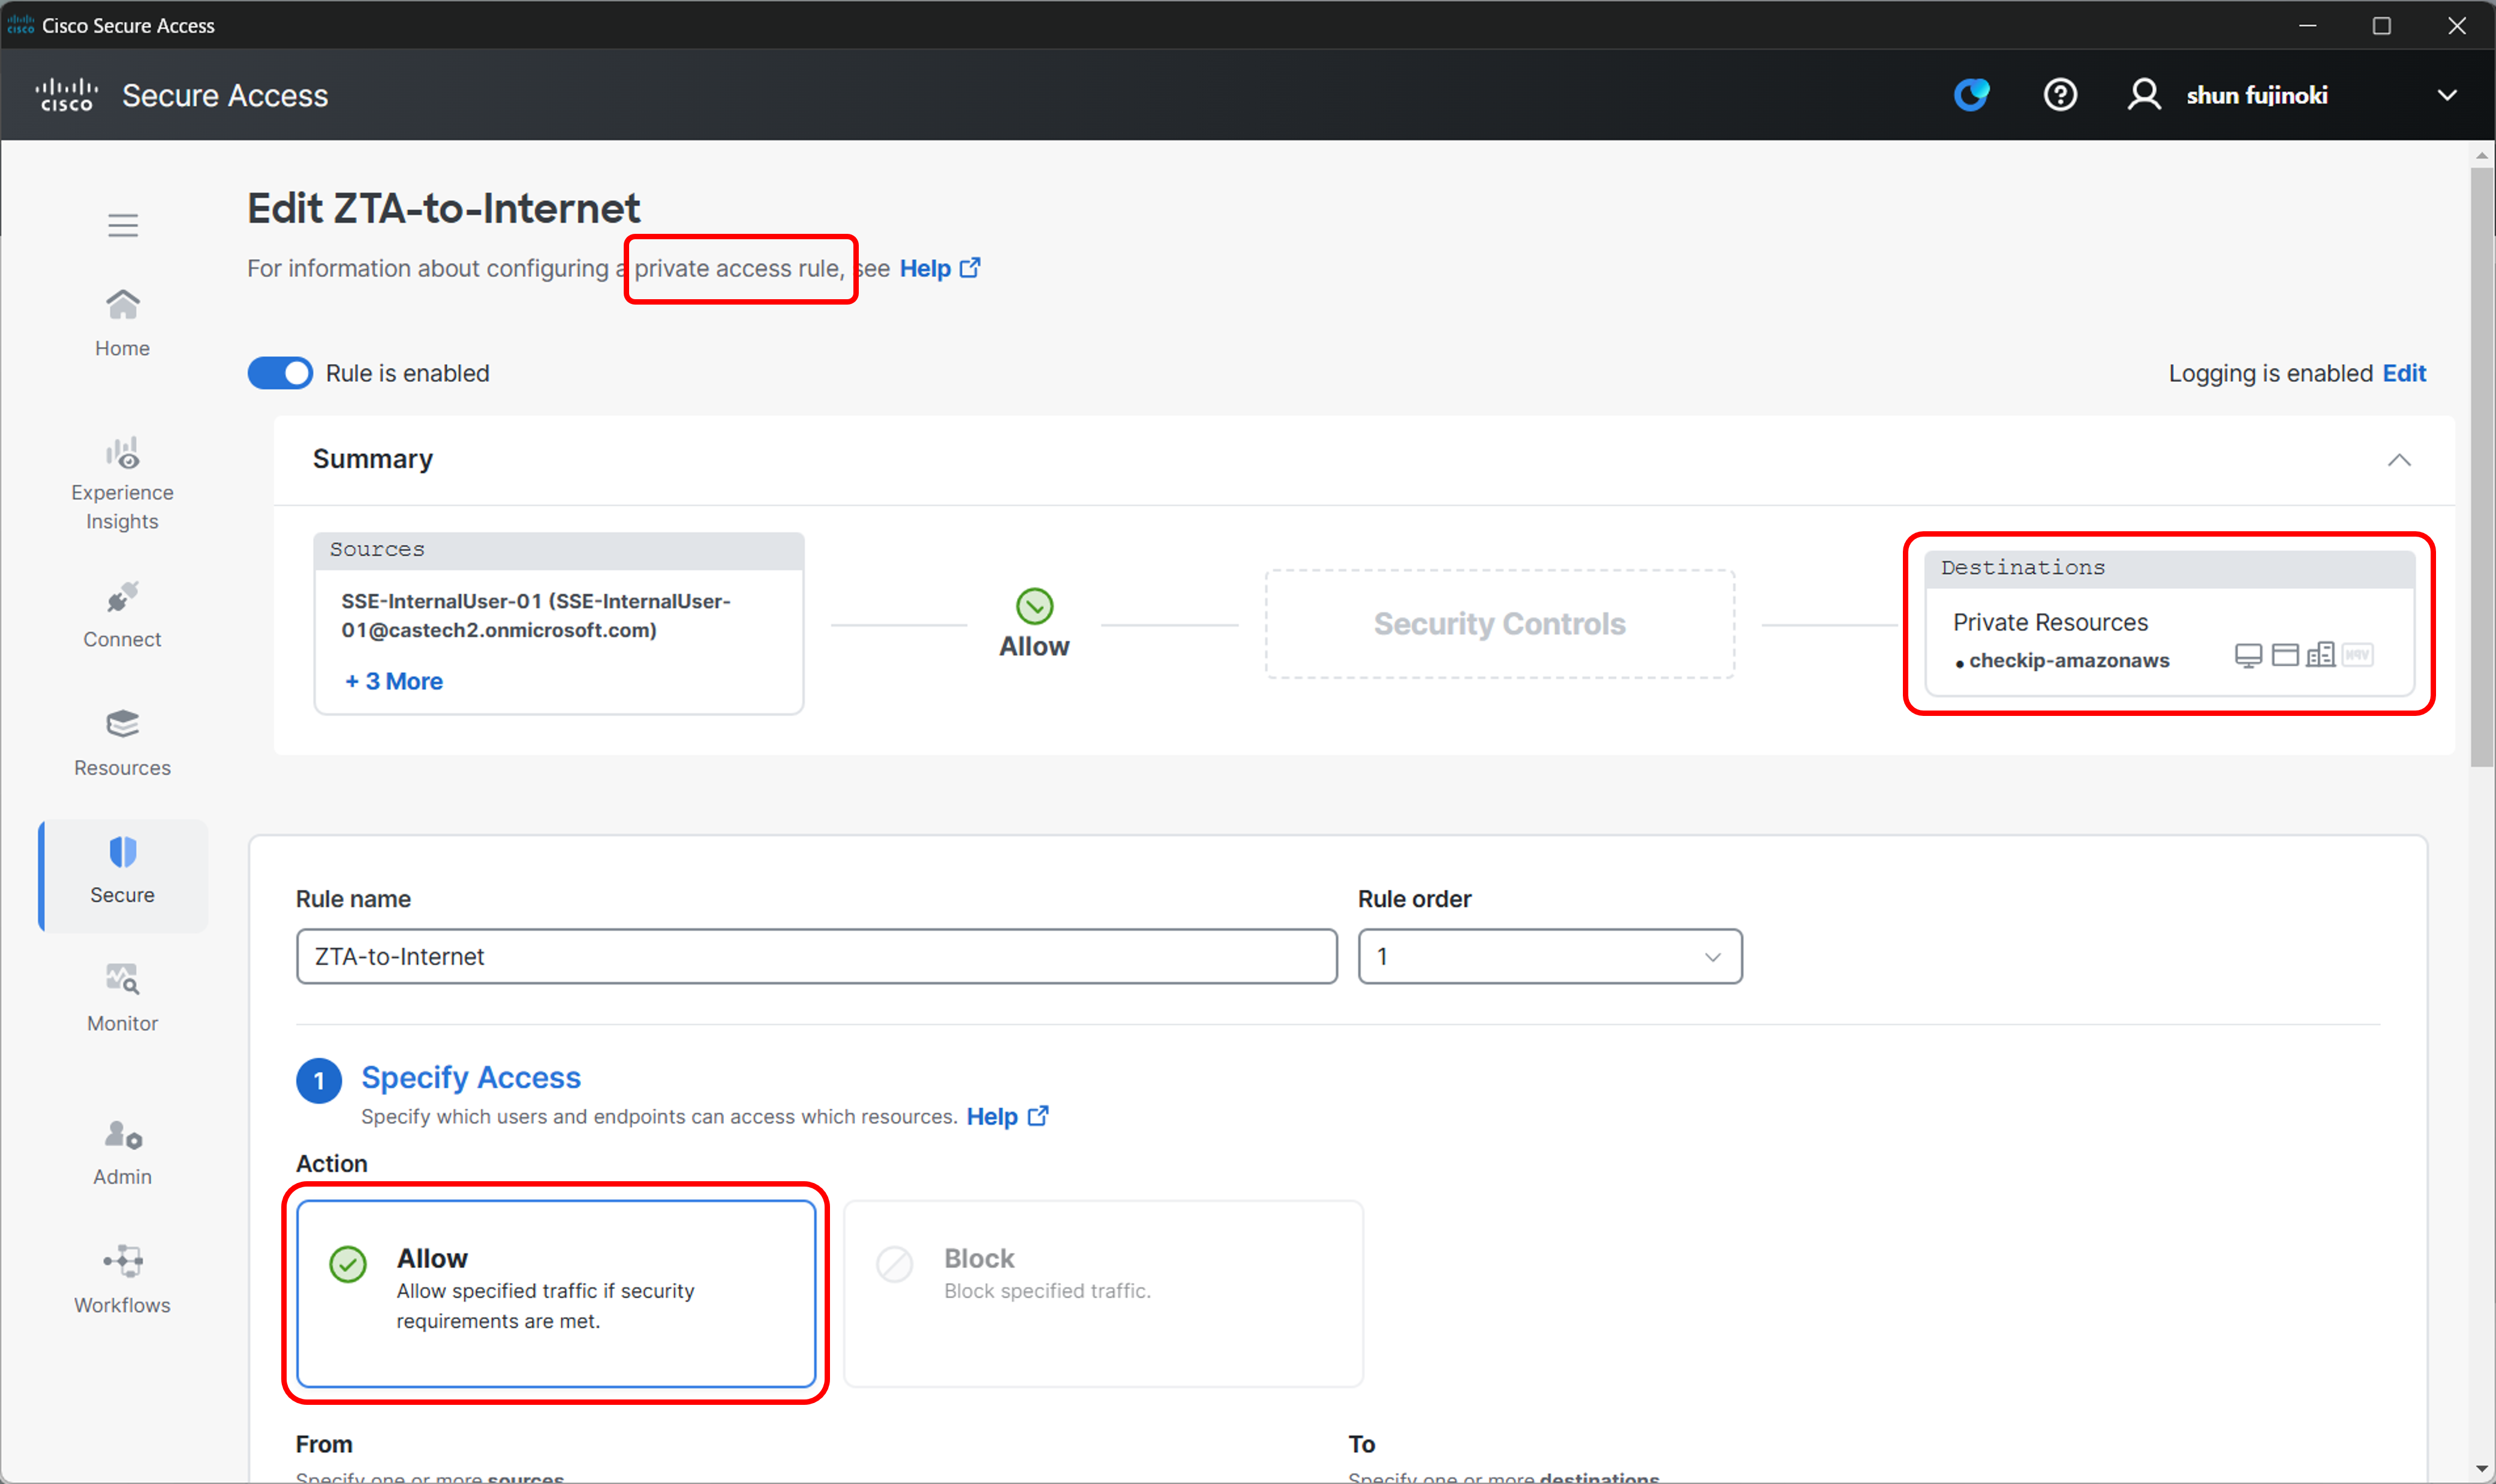The height and width of the screenshot is (1484, 2496).
Task: Click the vertical scrollbar thumb
Action: [x=2481, y=468]
